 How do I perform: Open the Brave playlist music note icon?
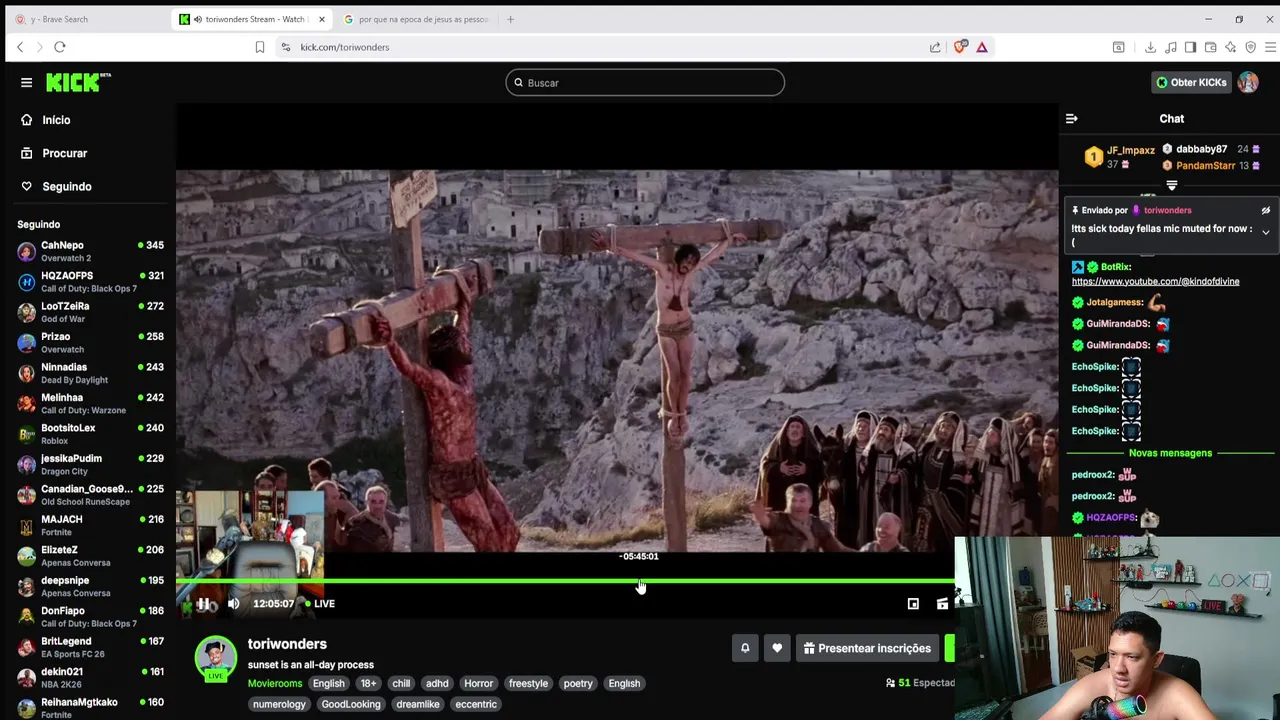(1170, 47)
